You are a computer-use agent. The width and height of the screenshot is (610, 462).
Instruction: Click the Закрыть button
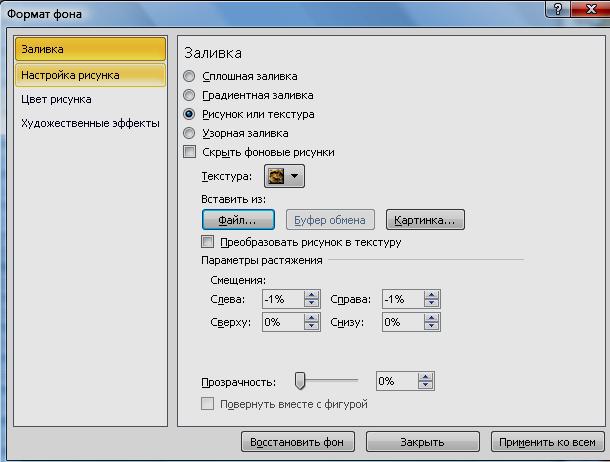[422, 442]
